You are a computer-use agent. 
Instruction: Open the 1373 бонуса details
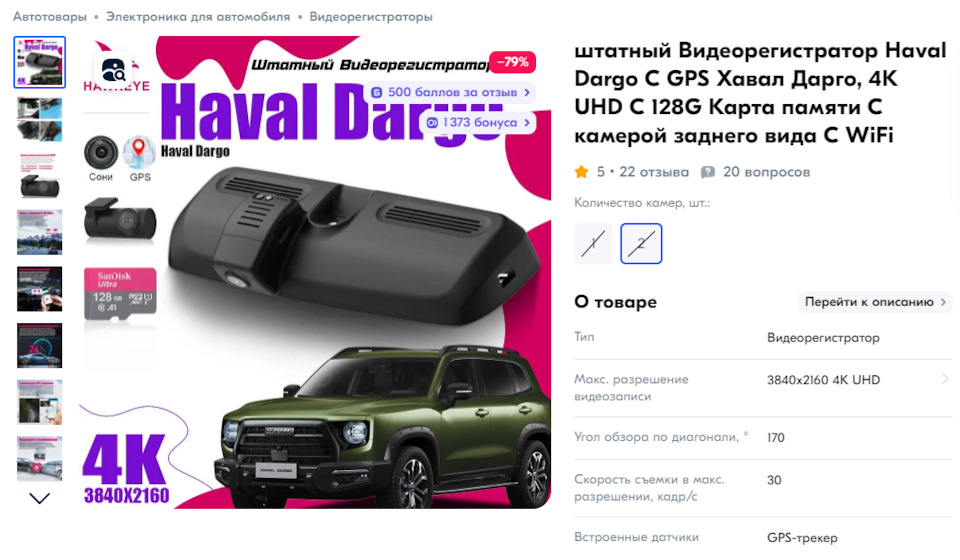coord(478,122)
